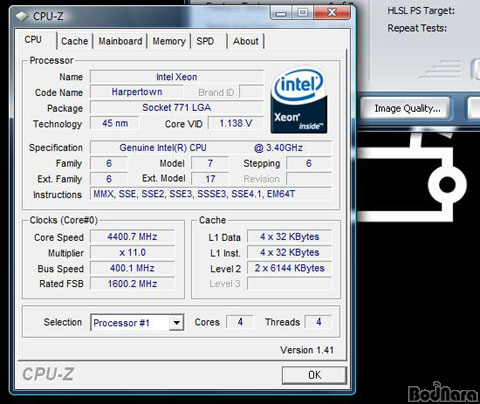Show the About tab
Screen dimensions: 480x404
coord(246,41)
